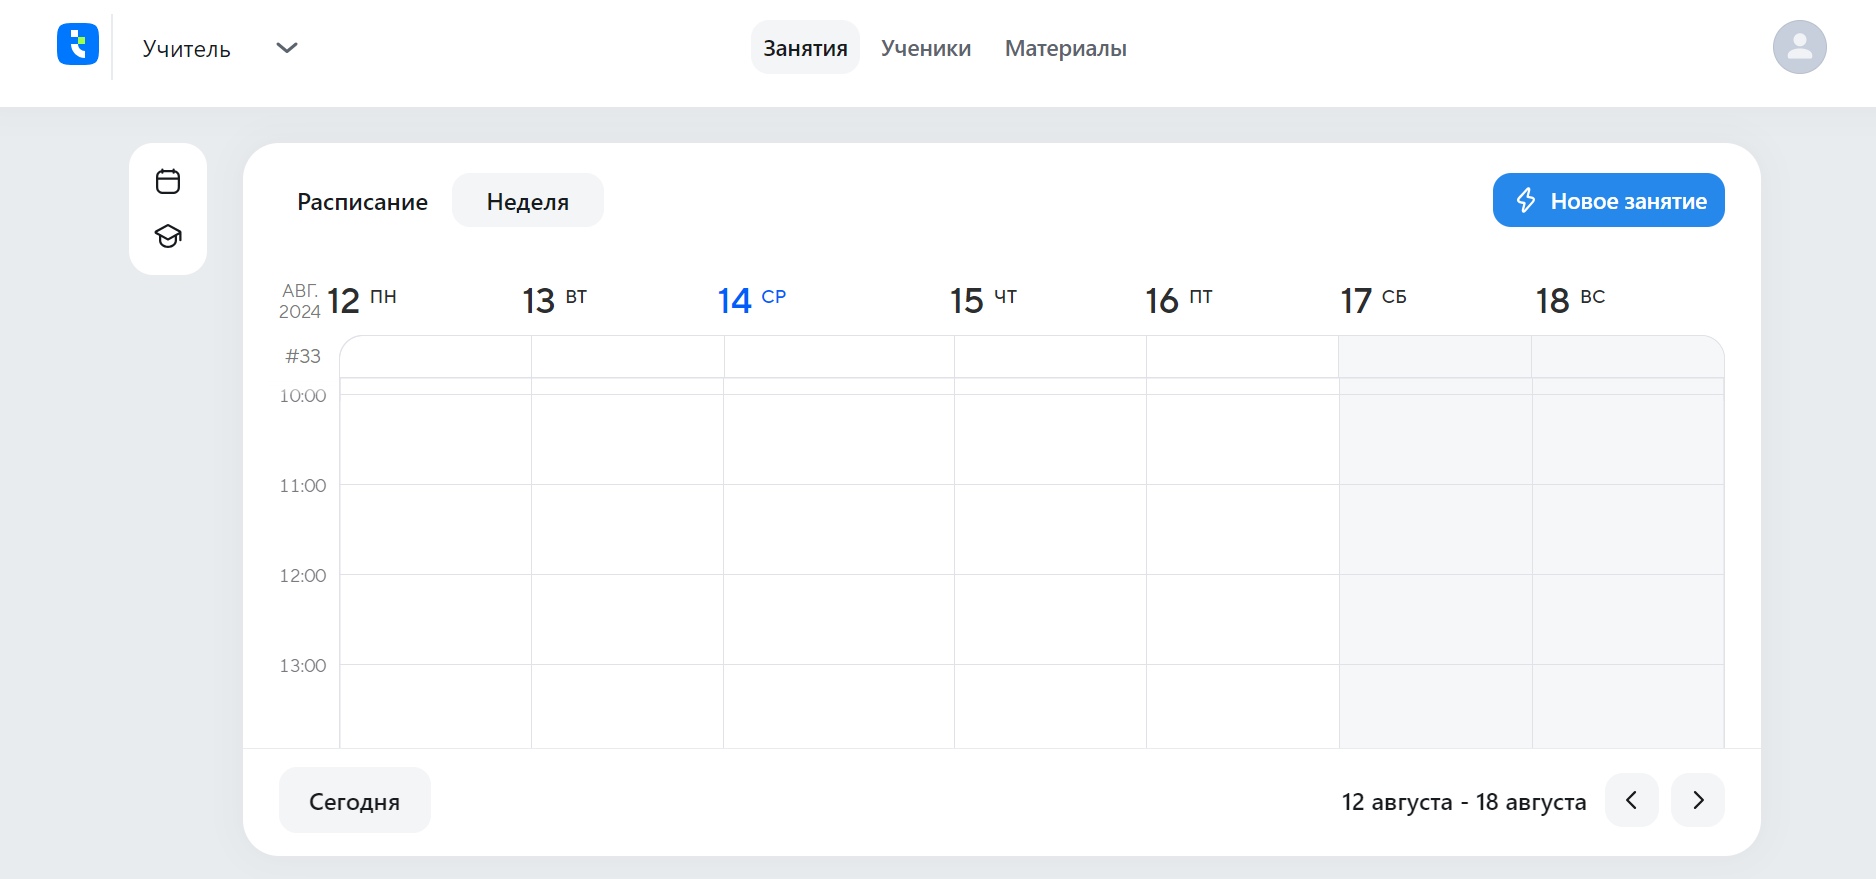The width and height of the screenshot is (1876, 879).
Task: Select Sunday 13:00 time slot
Action: click(x=1628, y=706)
